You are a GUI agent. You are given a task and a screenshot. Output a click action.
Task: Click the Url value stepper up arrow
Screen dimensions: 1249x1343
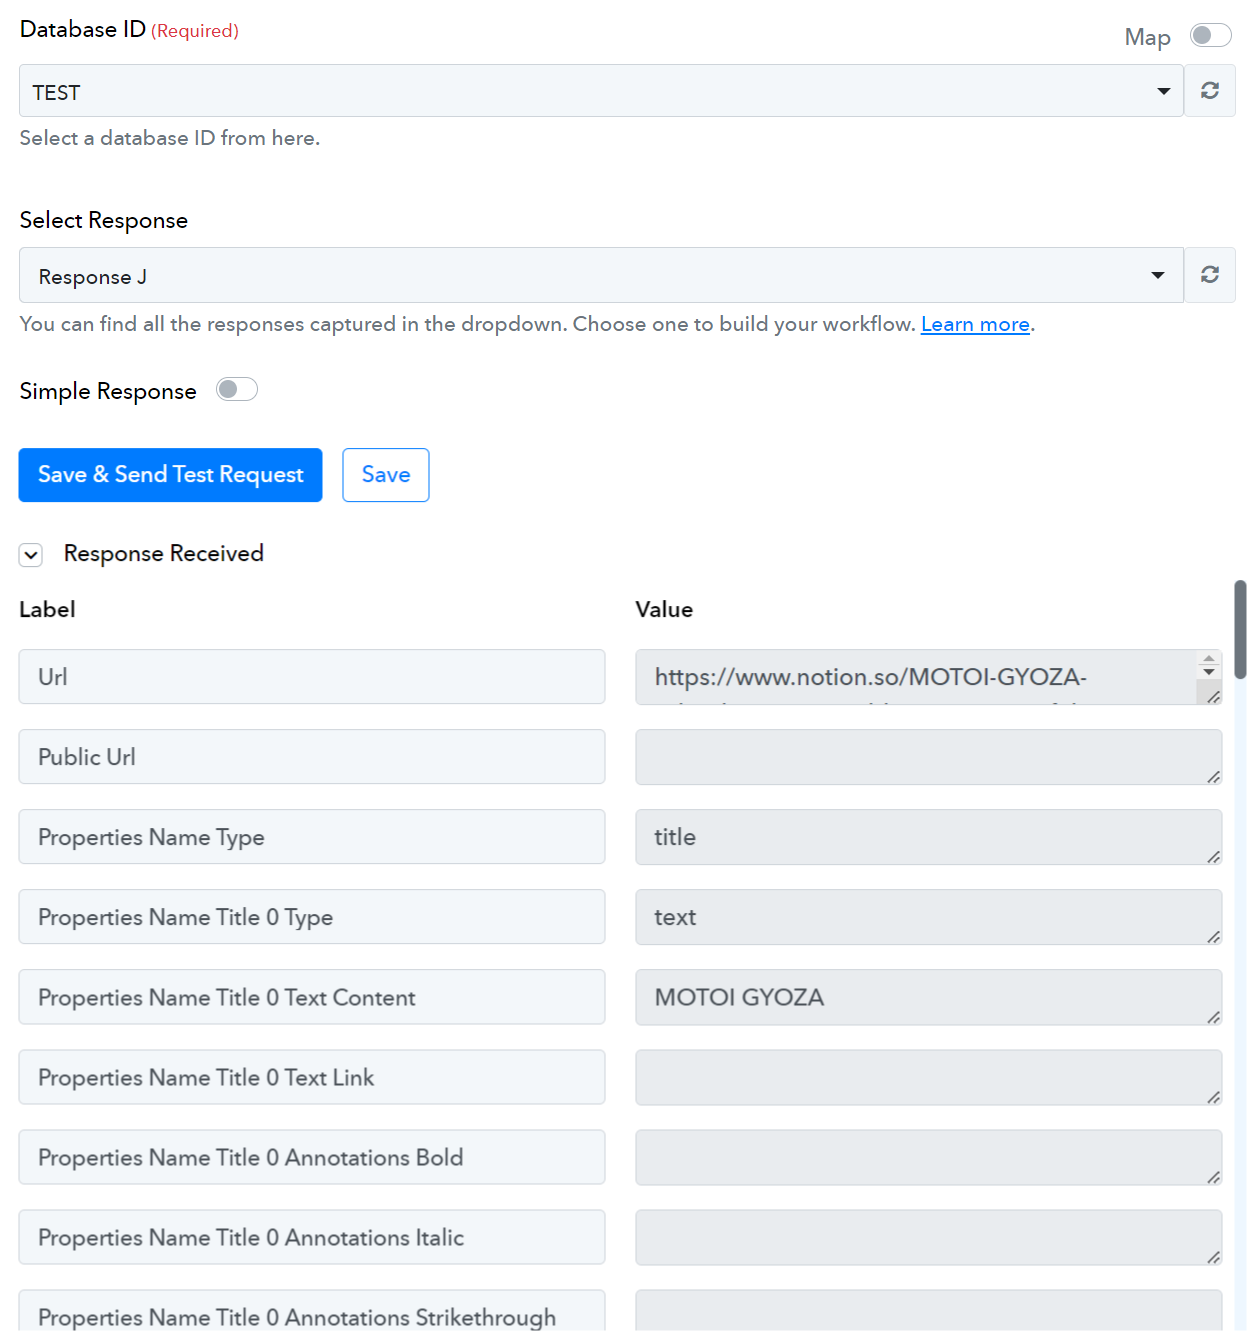pos(1209,659)
